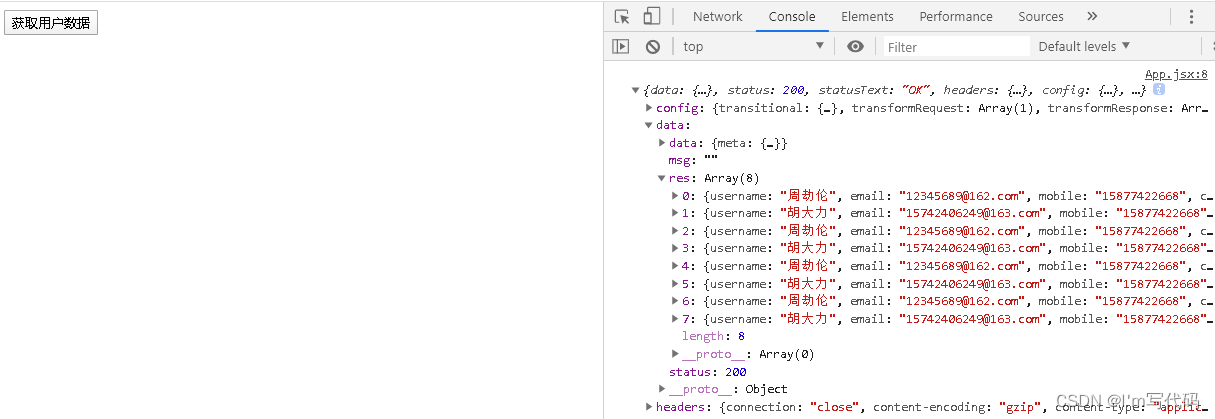Switch to the Performance tab

(956, 16)
